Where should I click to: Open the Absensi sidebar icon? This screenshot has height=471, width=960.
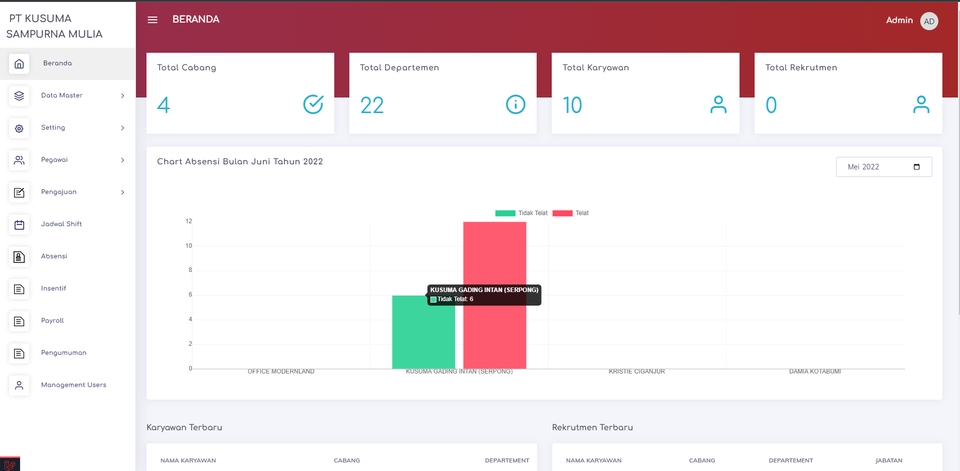19,257
